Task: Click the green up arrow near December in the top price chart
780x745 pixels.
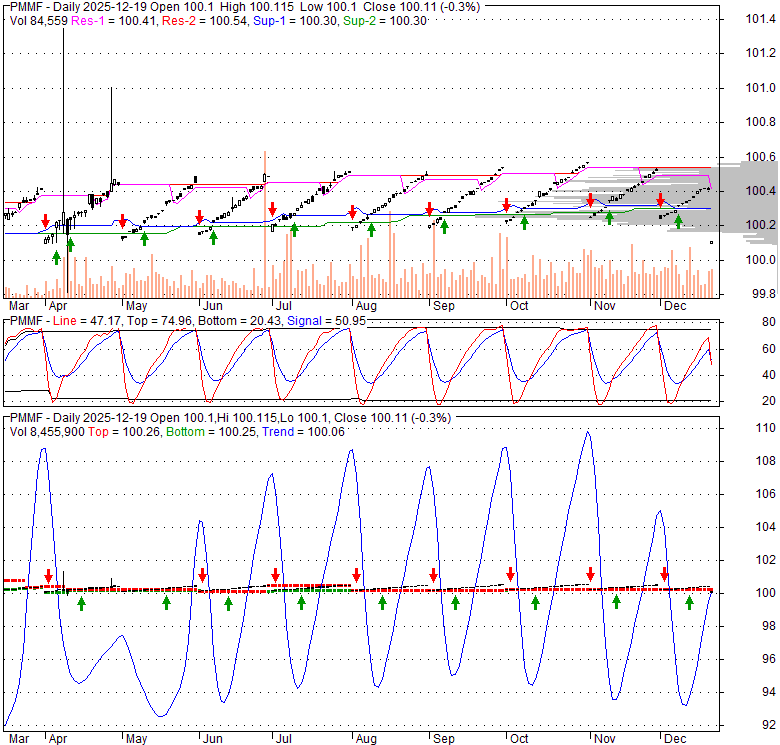Action: tap(678, 222)
